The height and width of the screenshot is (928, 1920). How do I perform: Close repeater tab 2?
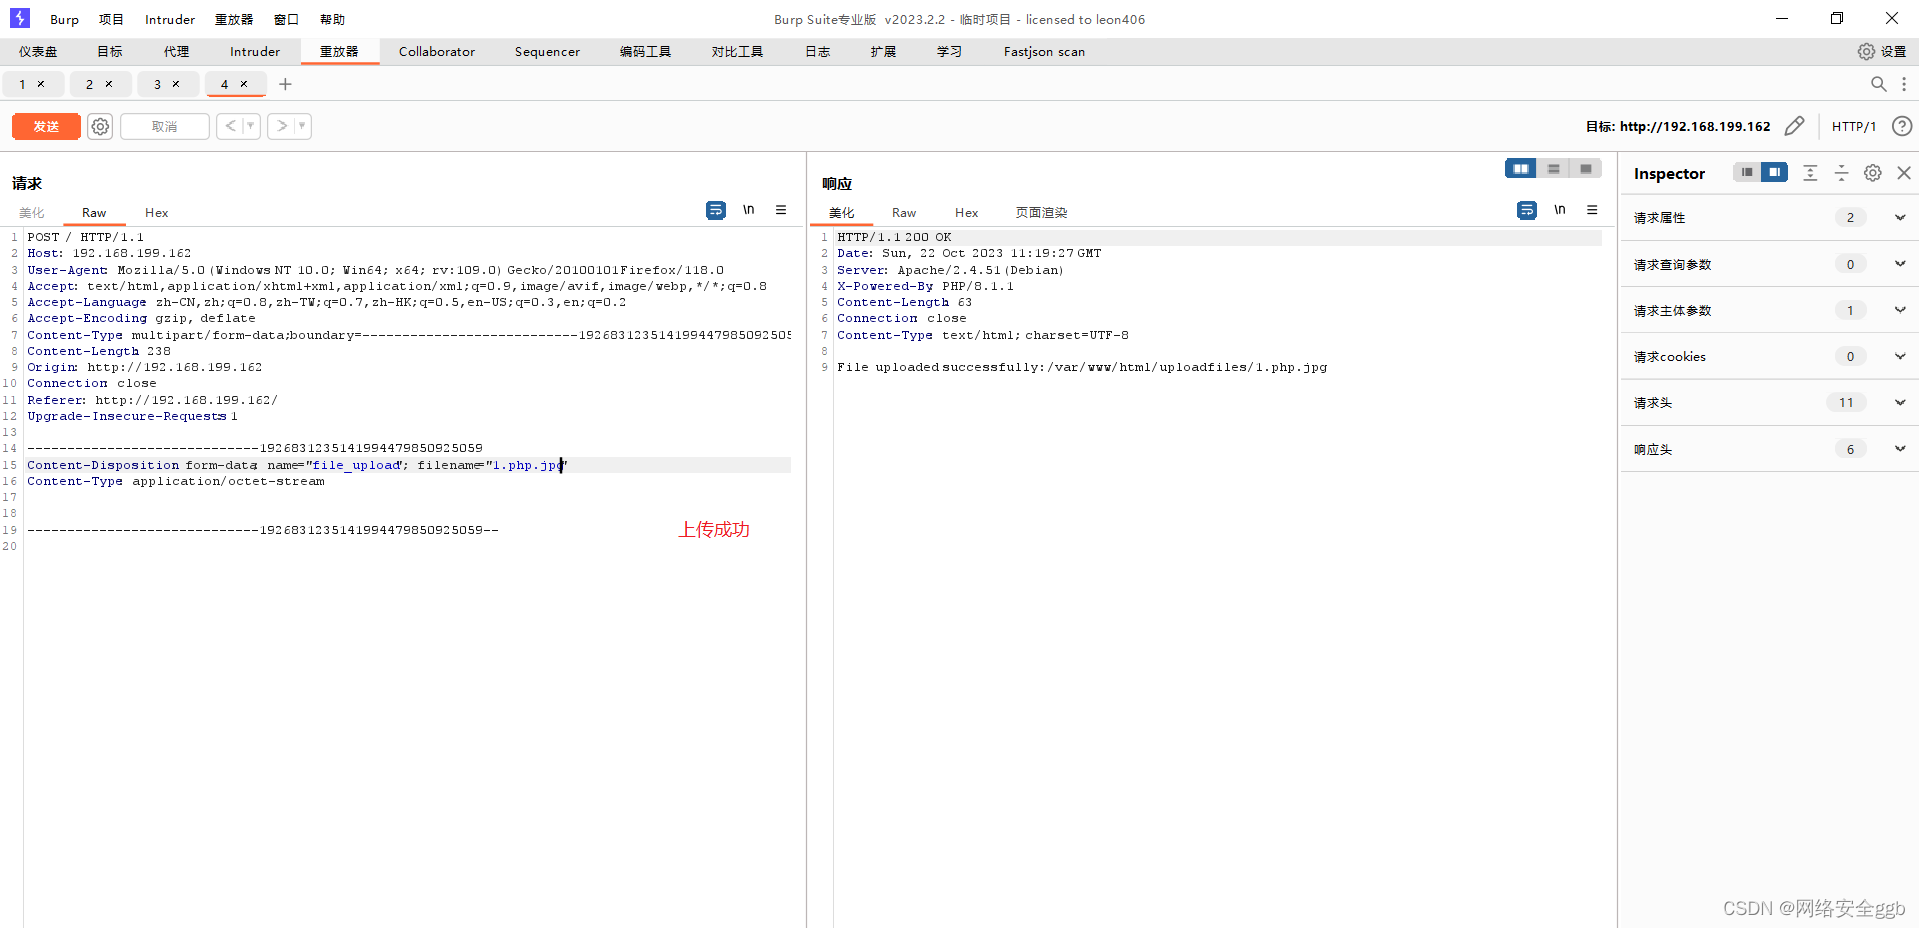click(x=109, y=84)
